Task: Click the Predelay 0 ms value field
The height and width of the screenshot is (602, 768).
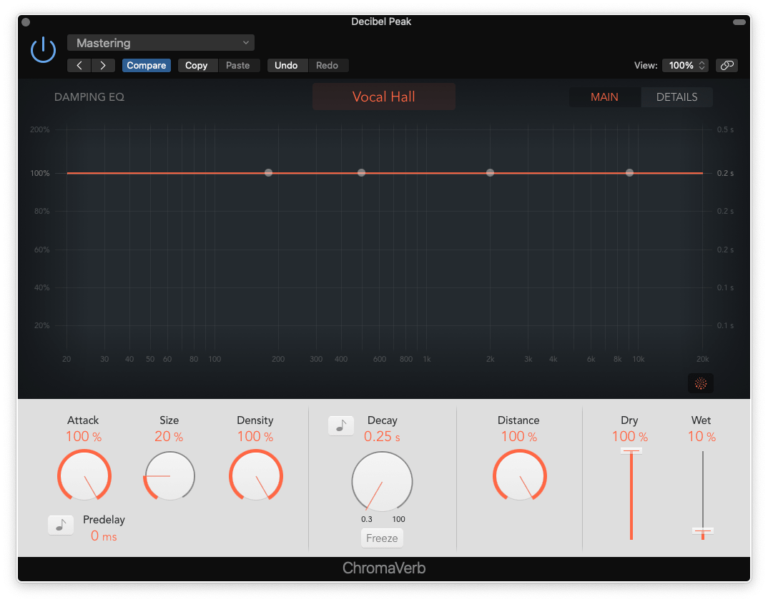Action: click(x=103, y=536)
